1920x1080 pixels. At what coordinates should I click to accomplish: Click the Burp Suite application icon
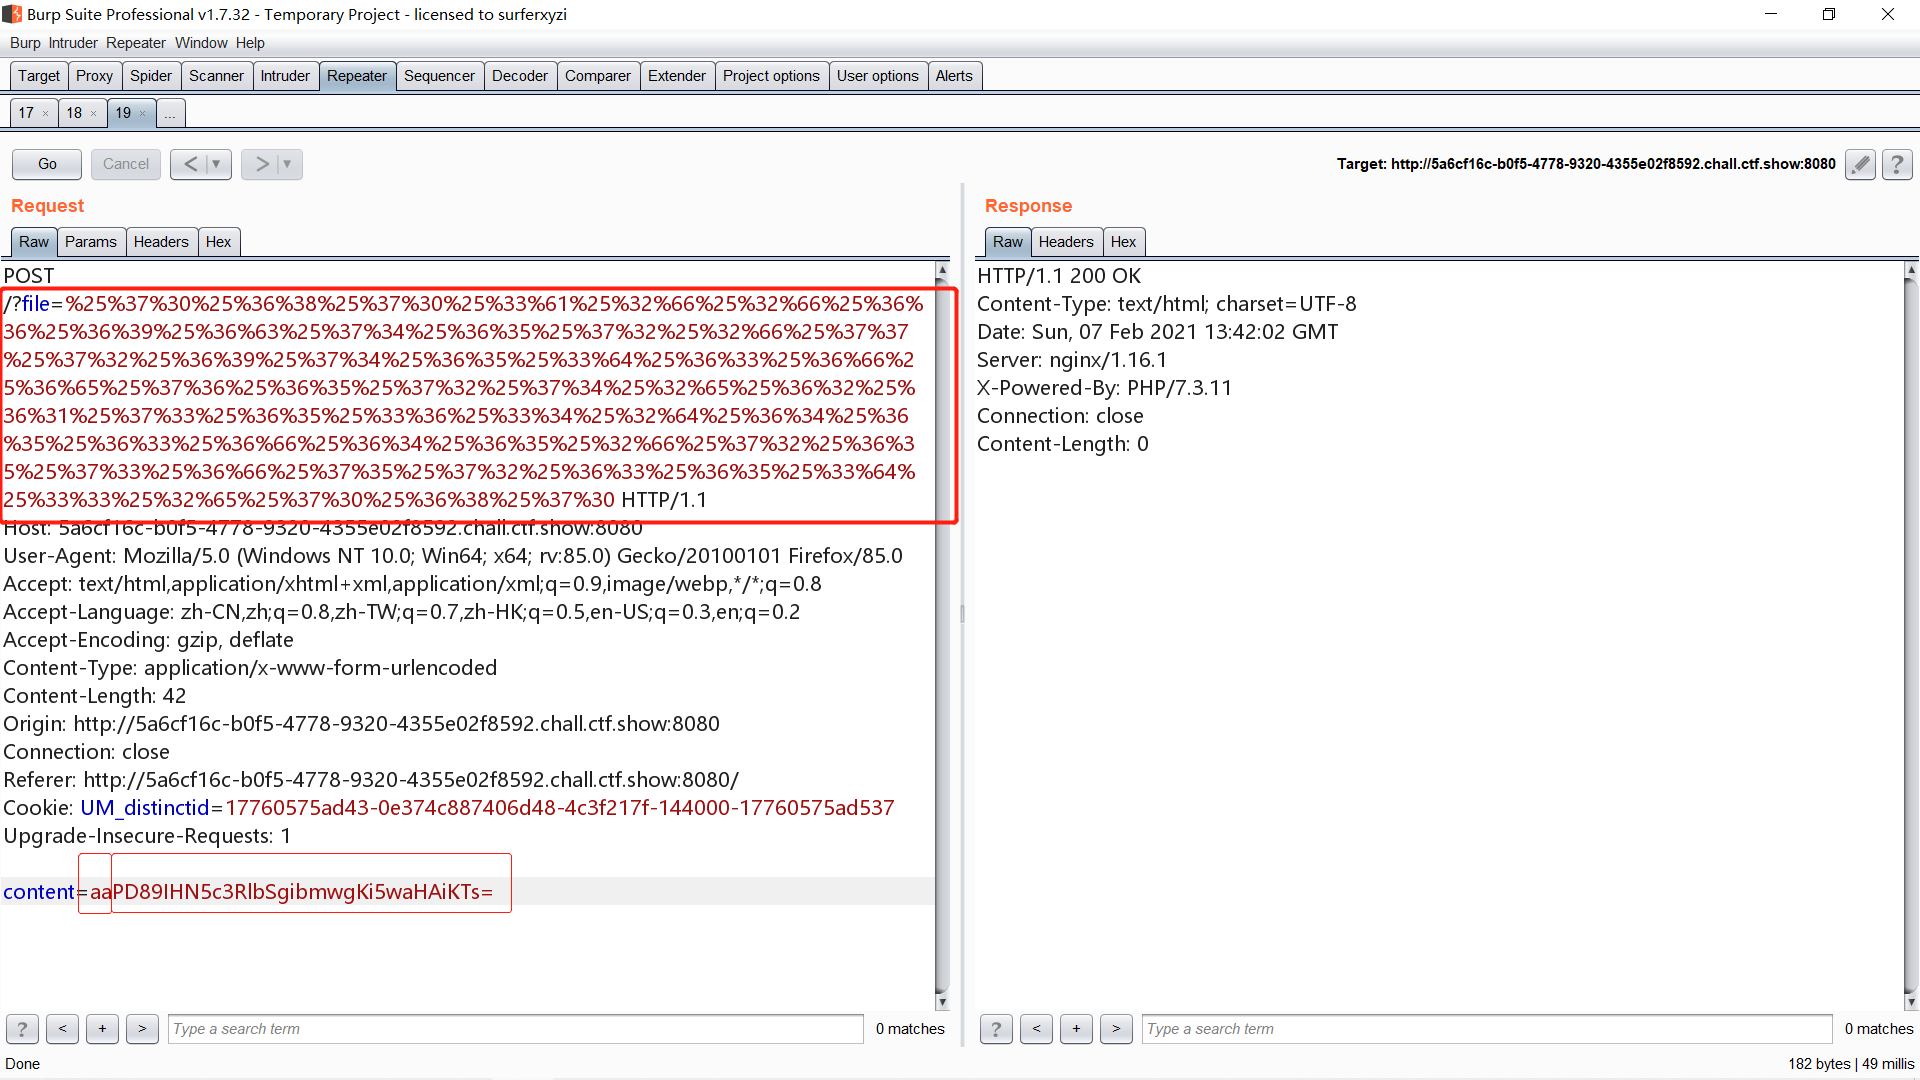(x=12, y=14)
